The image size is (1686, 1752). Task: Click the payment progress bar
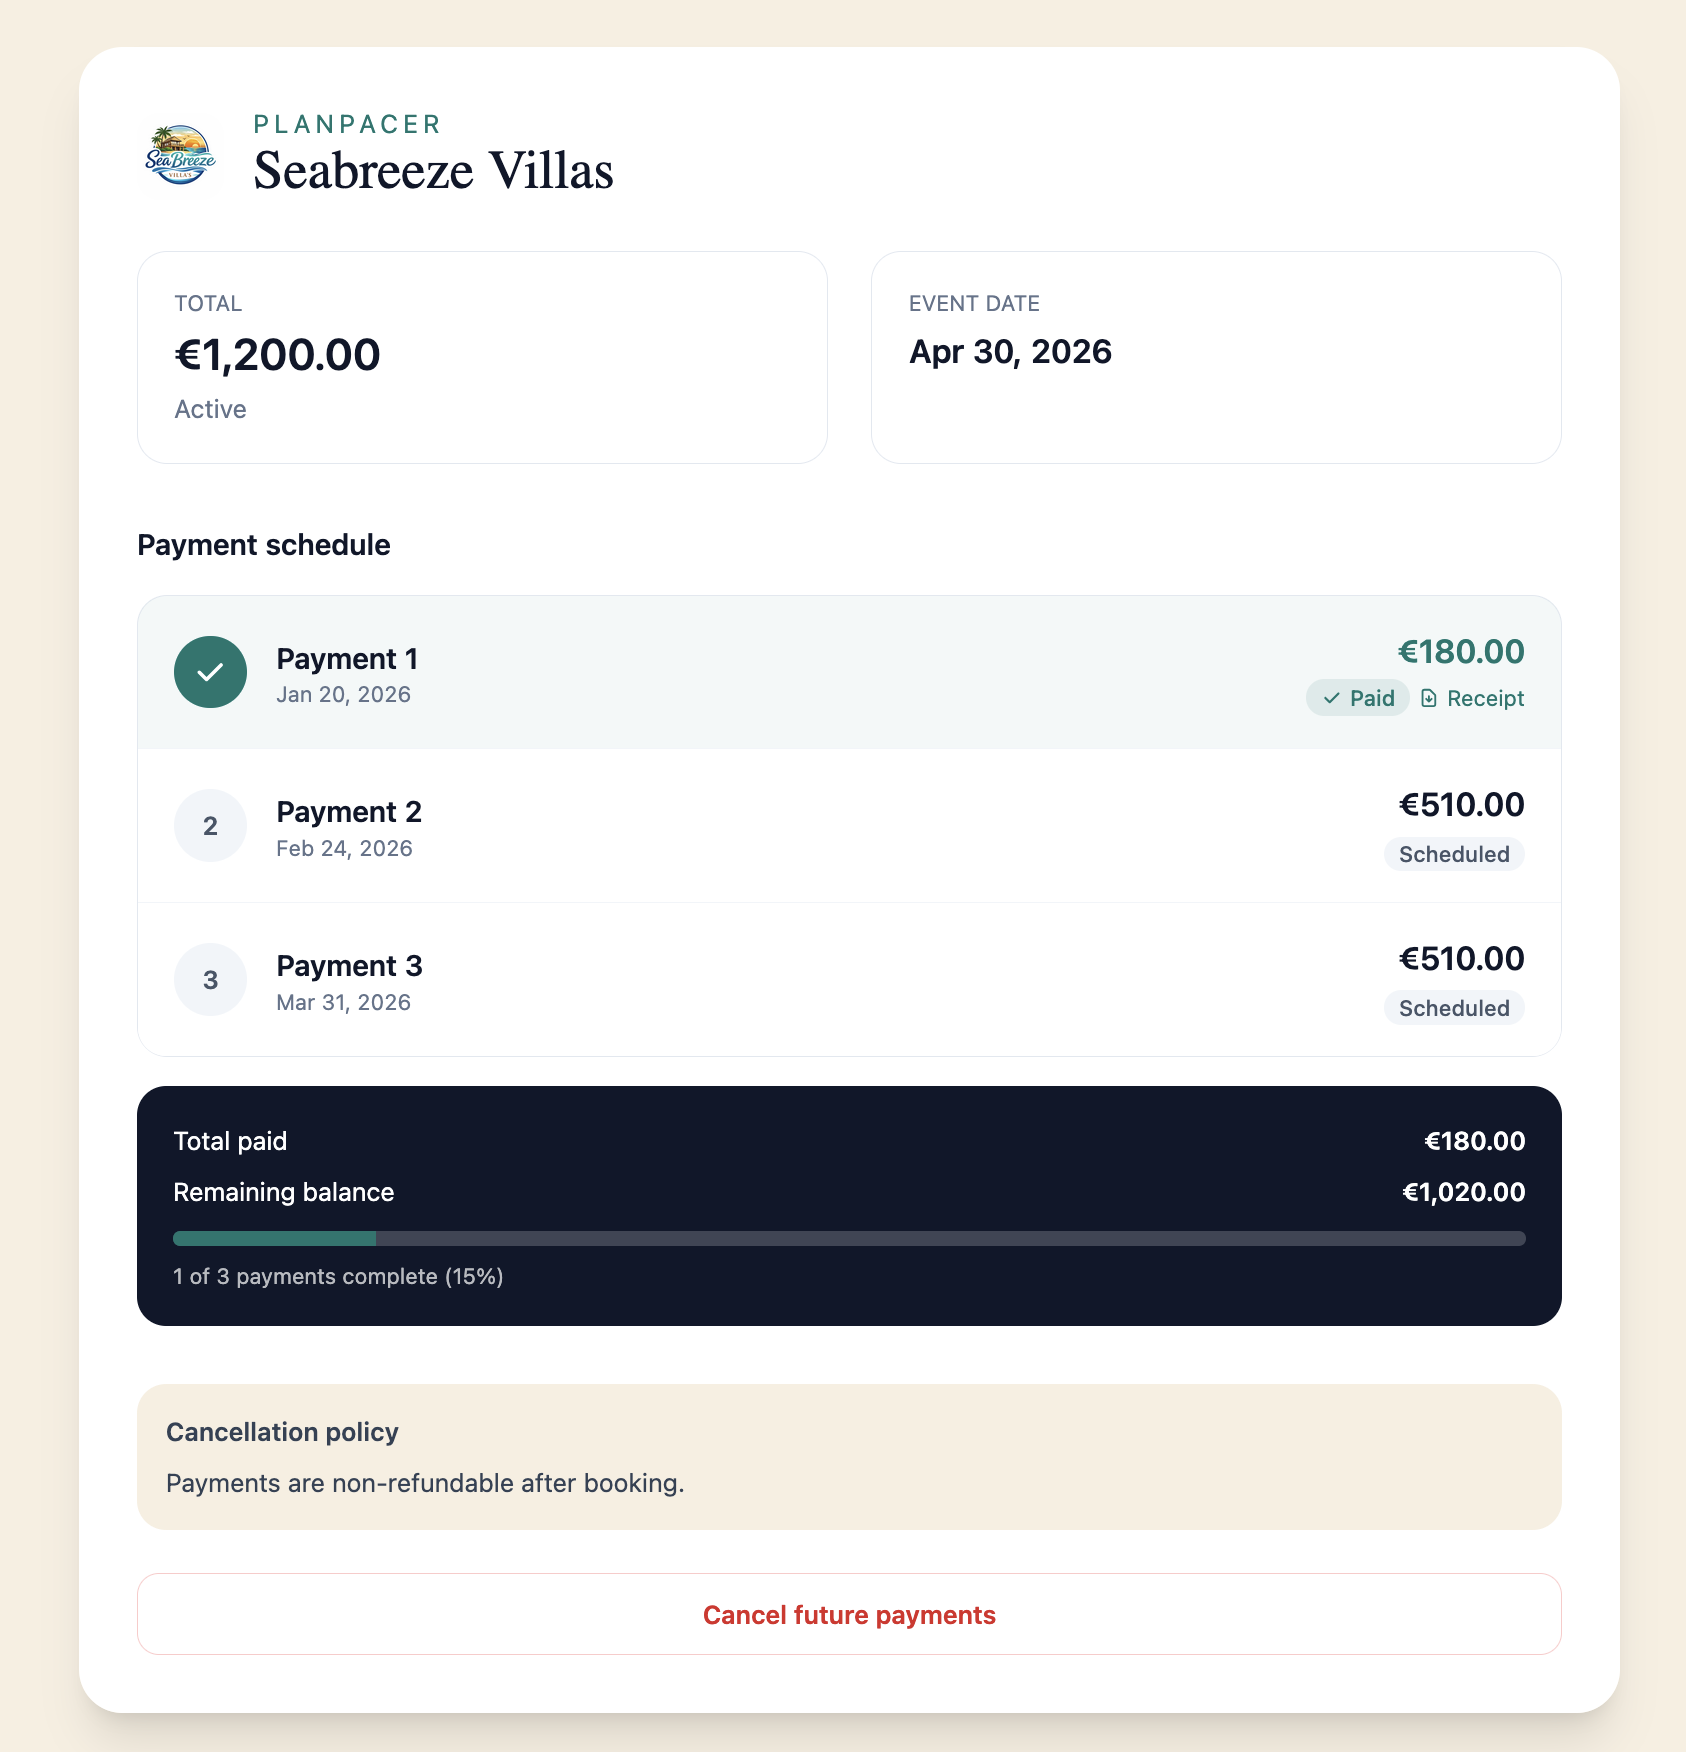pyautogui.click(x=848, y=1237)
